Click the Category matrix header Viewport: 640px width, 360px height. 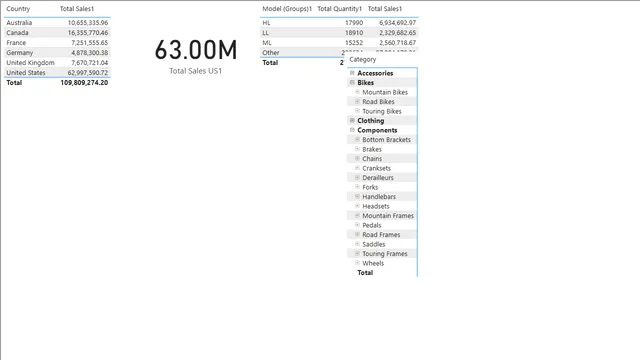[362, 60]
